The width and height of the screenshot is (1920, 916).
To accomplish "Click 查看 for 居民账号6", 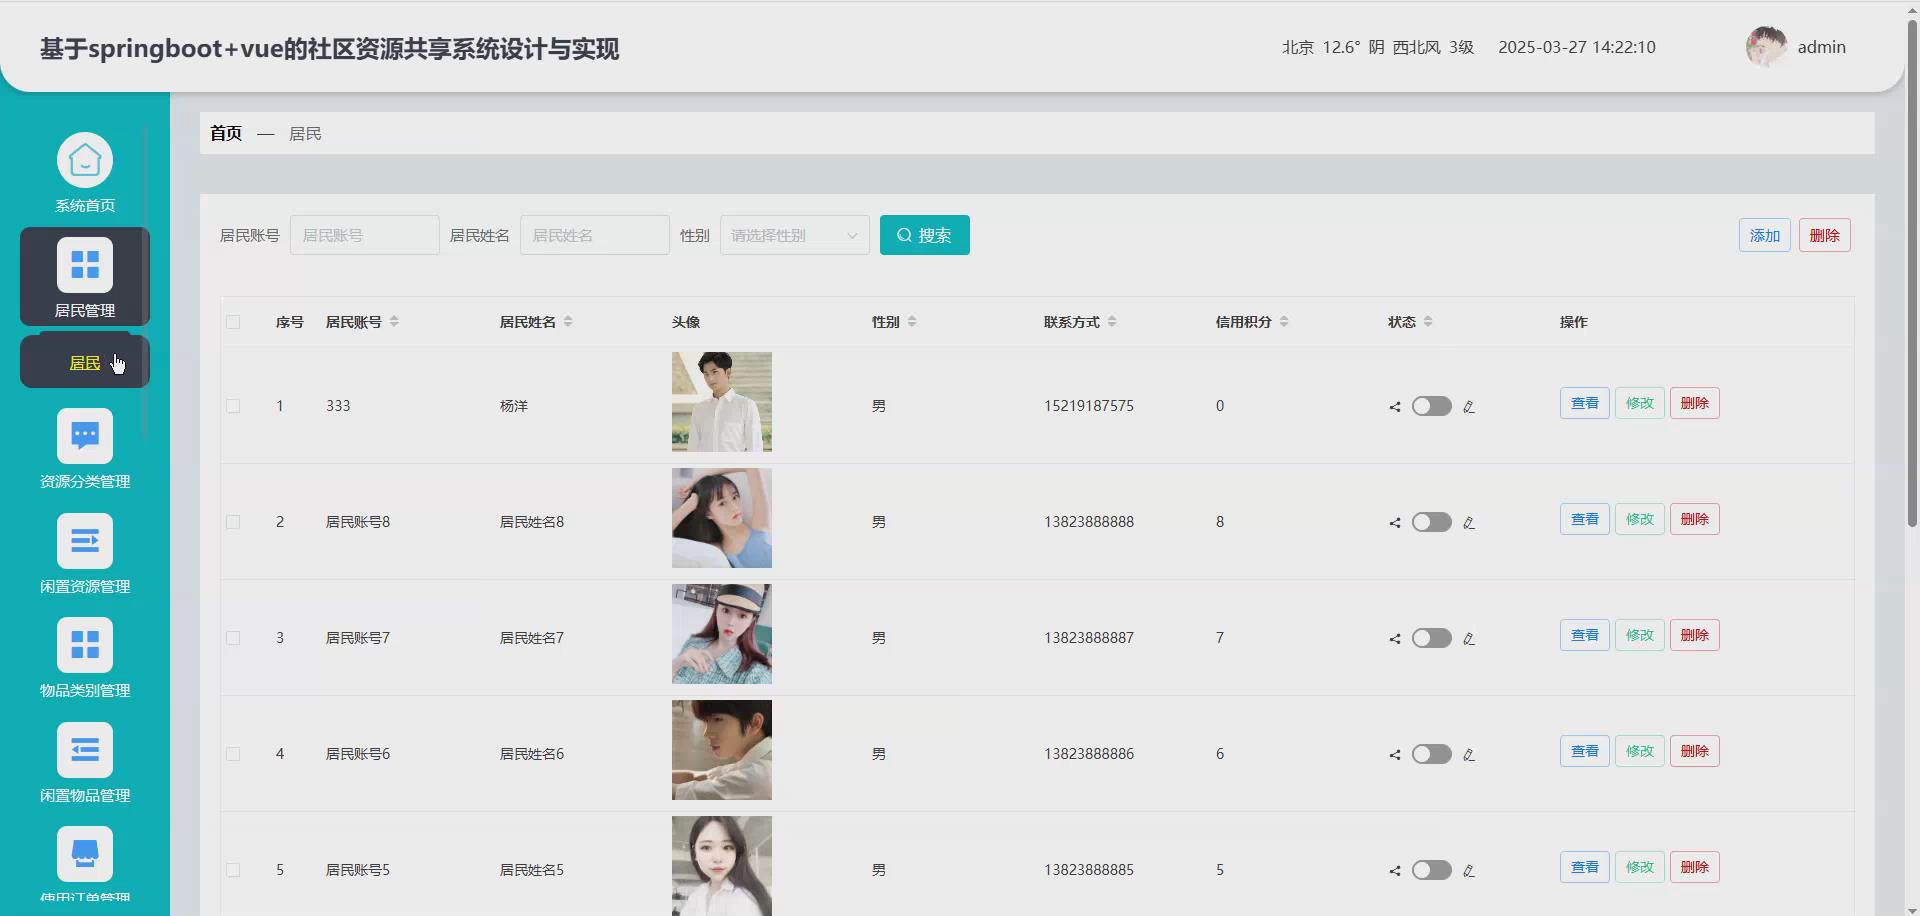I will point(1585,751).
